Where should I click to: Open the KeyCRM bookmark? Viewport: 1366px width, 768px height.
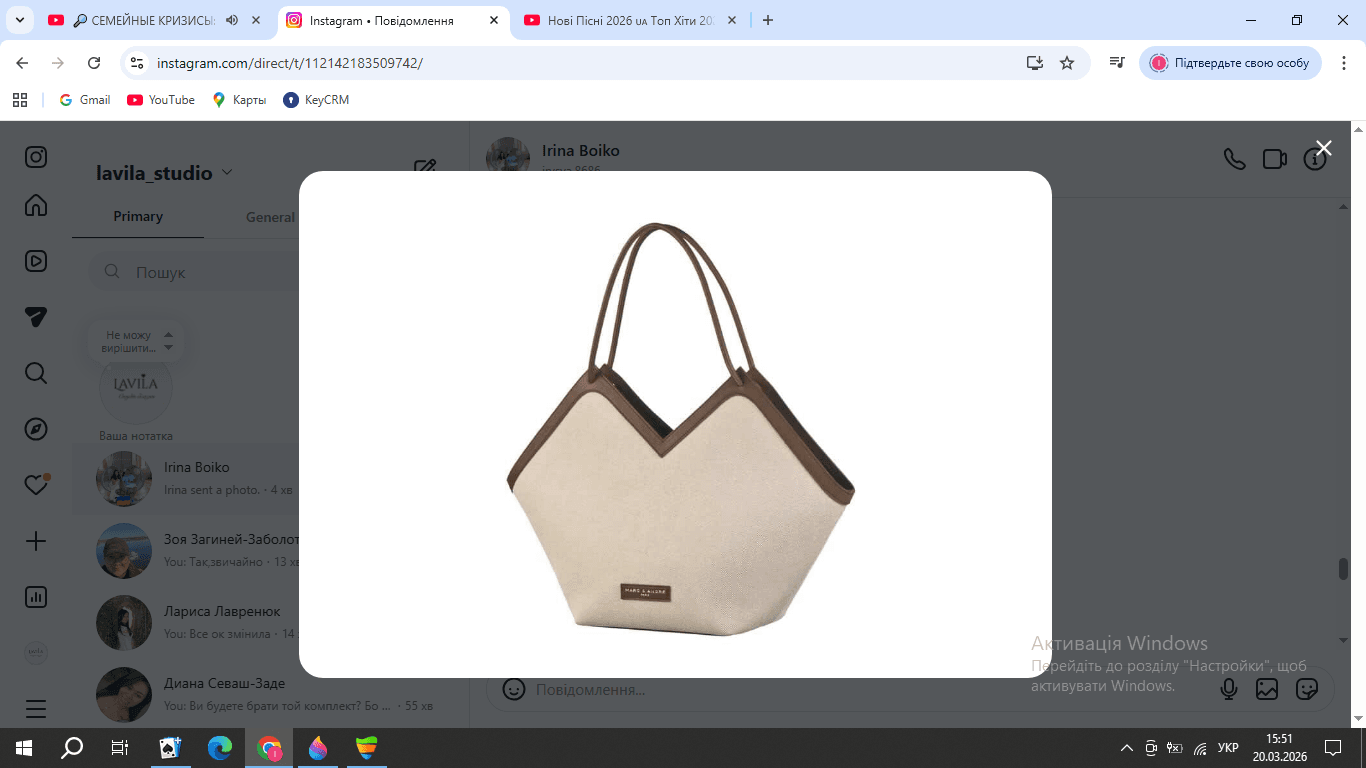316,100
